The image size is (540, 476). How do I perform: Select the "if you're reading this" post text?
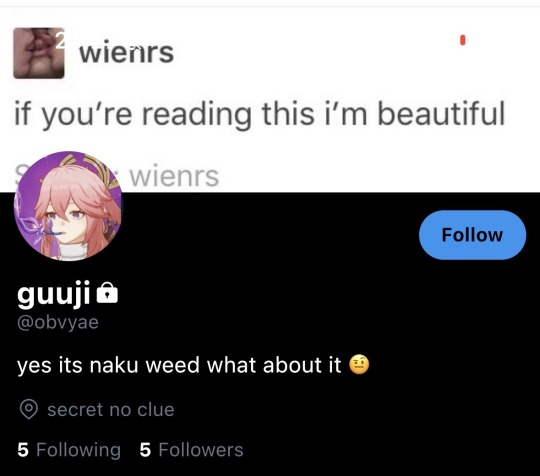pyautogui.click(x=259, y=114)
